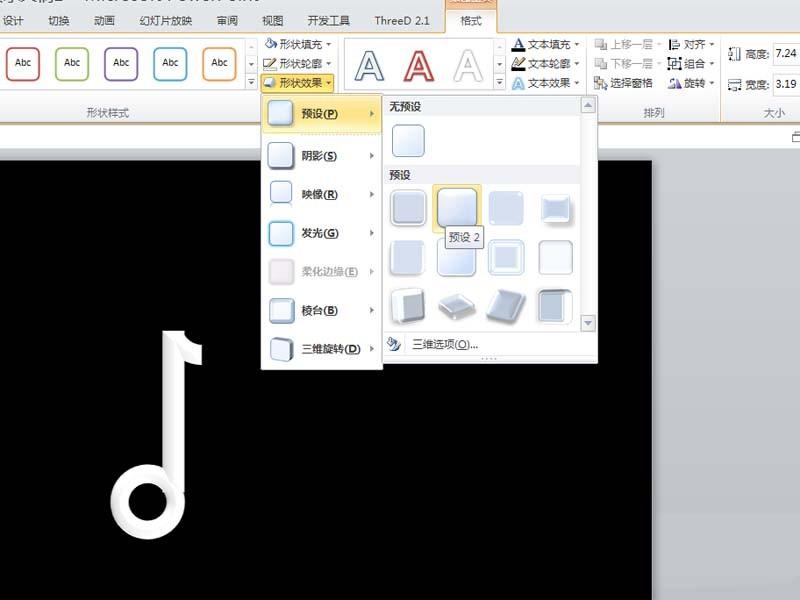Click the 对齐 align objects icon
This screenshot has height=600, width=800.
coord(676,44)
